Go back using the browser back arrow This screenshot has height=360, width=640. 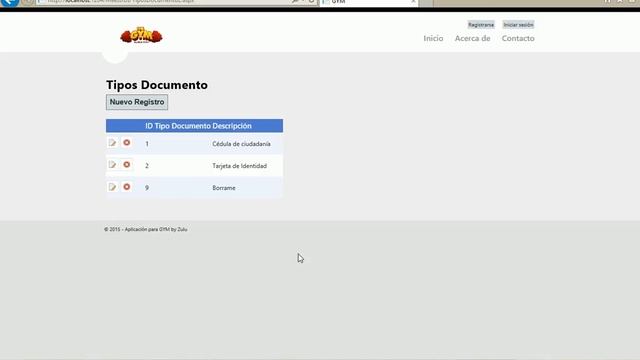point(9,2)
